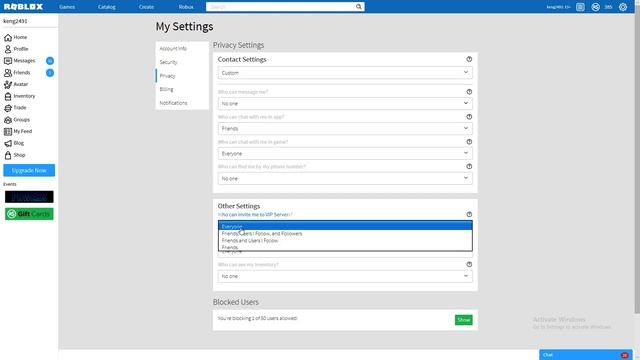Open Shop in the sidebar

point(15,155)
